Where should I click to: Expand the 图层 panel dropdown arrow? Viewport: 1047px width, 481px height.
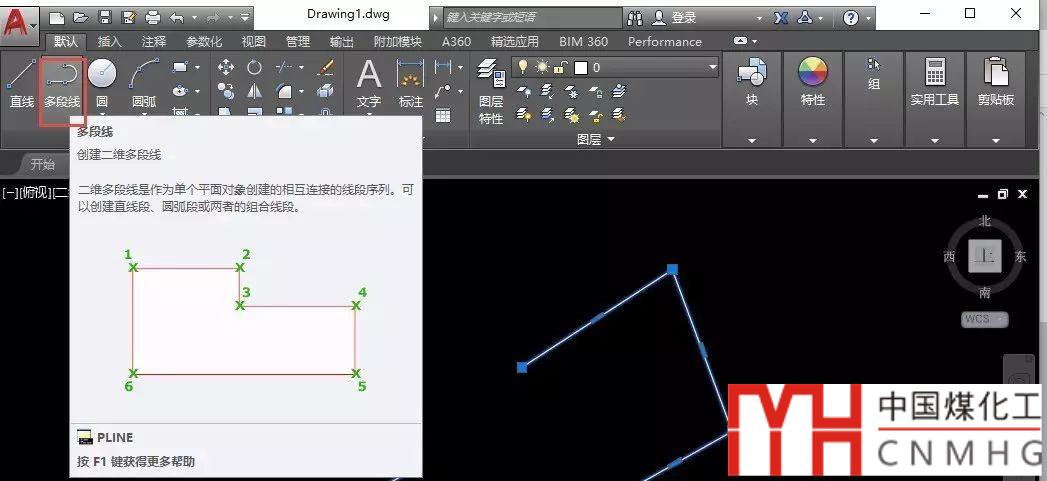point(610,140)
